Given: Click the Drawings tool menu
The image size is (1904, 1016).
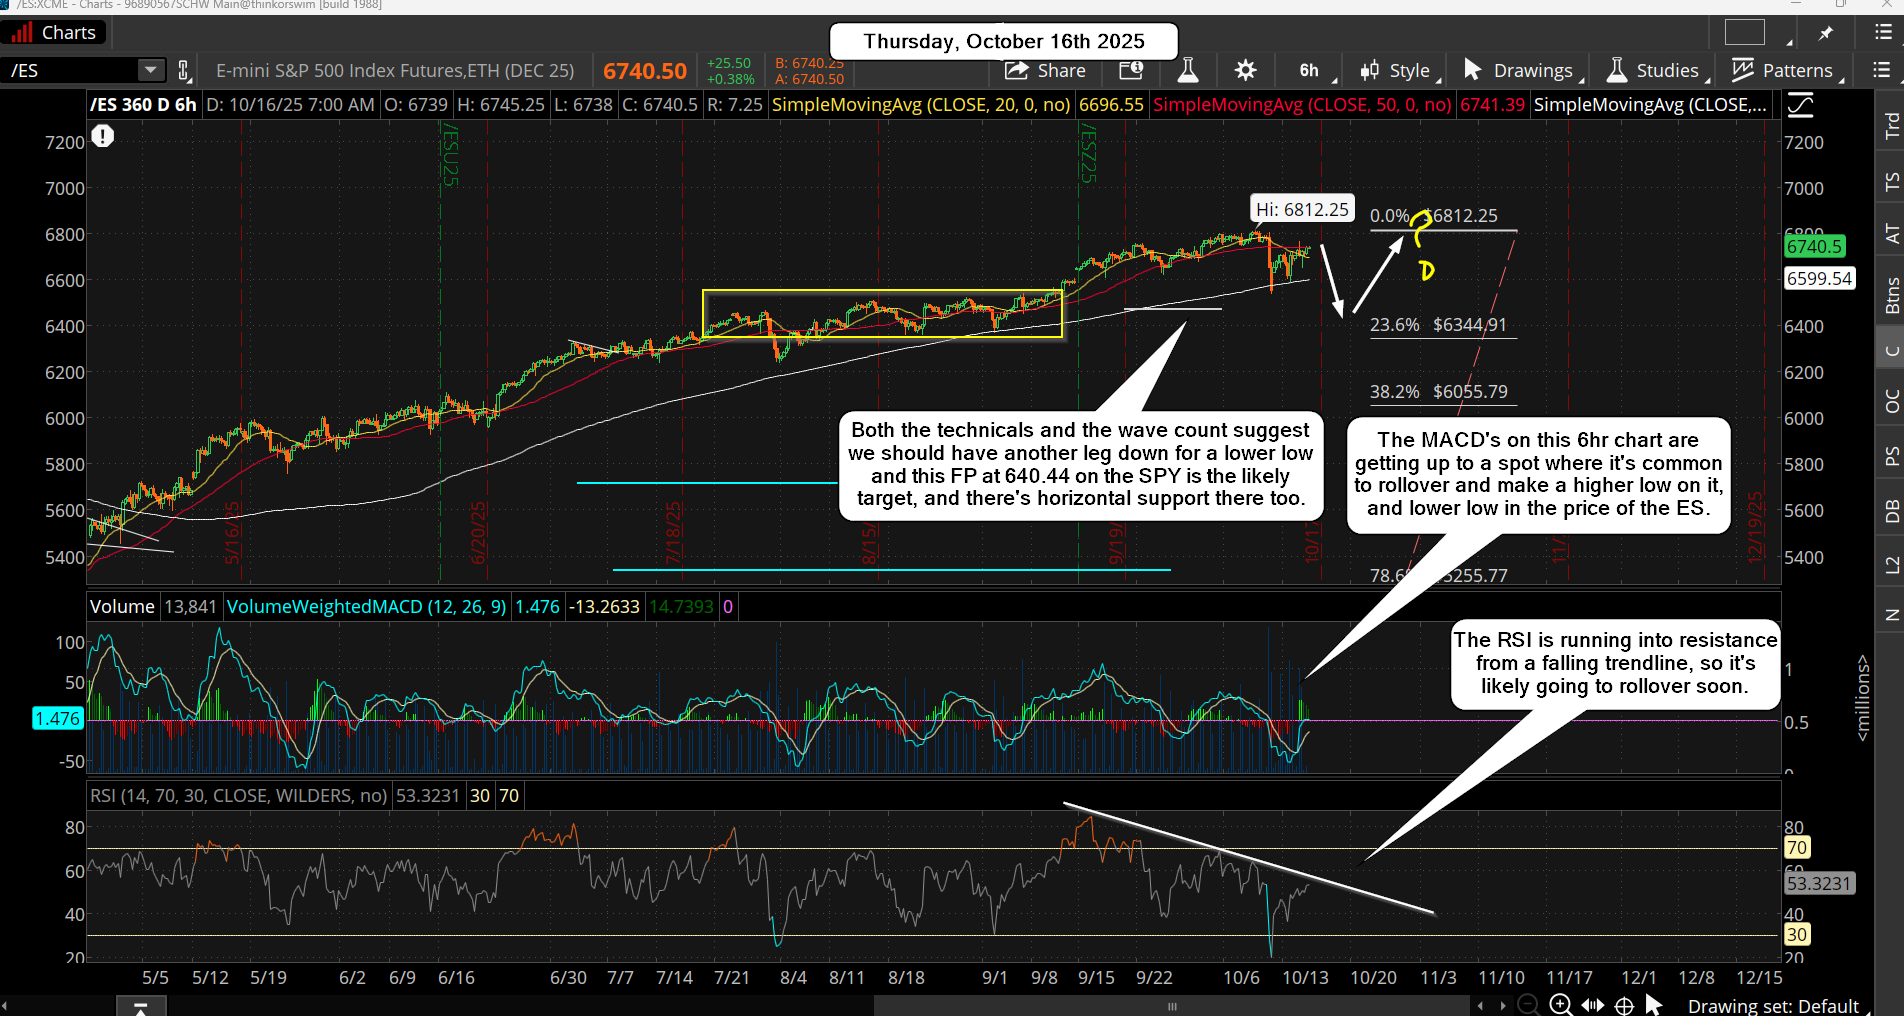Looking at the screenshot, I should coord(1520,70).
